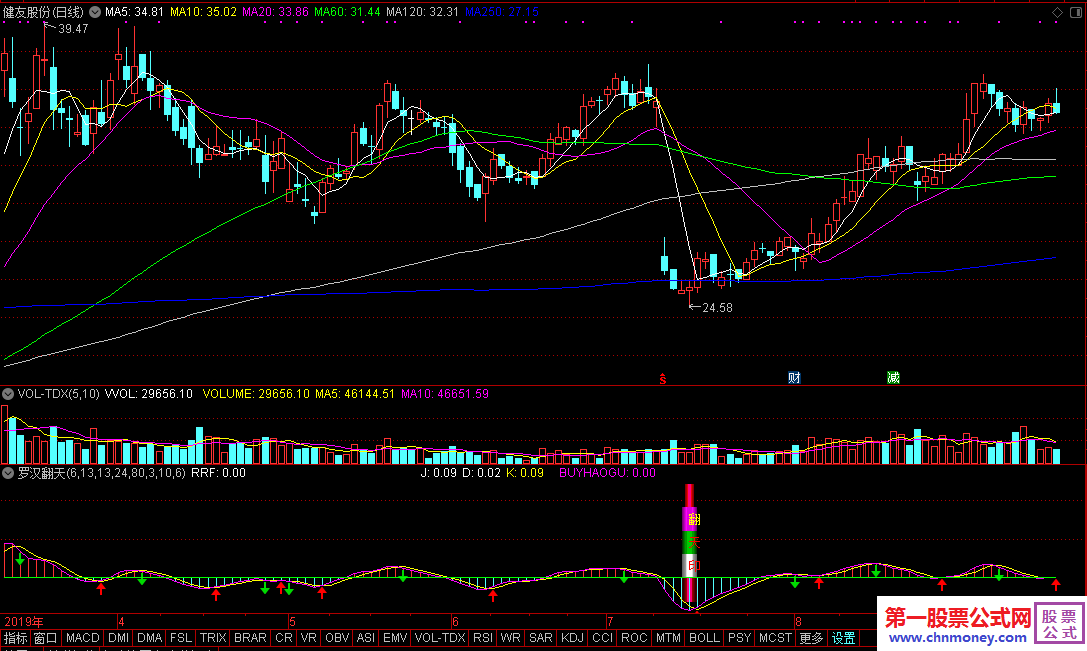
Task: Open the dropdown beside 健友股份(日线) title
Action: pos(95,12)
